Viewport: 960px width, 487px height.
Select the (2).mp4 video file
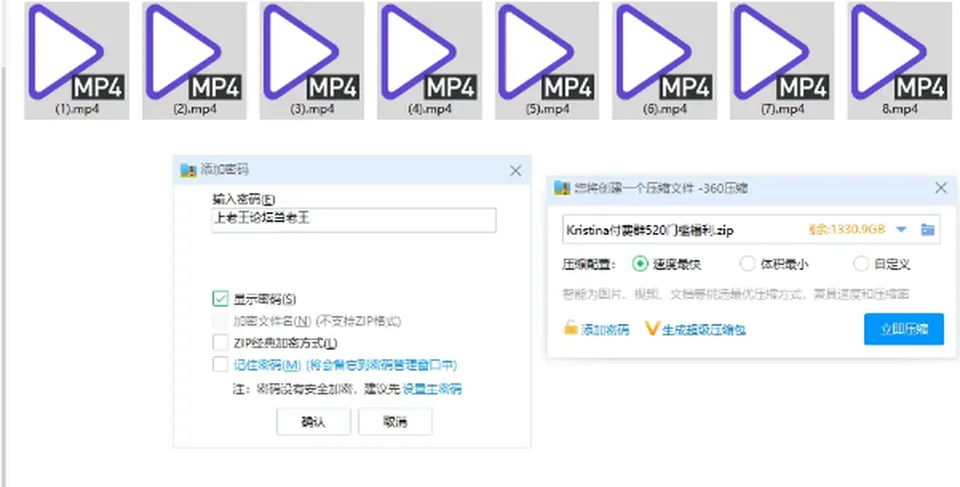pyautogui.click(x=195, y=60)
